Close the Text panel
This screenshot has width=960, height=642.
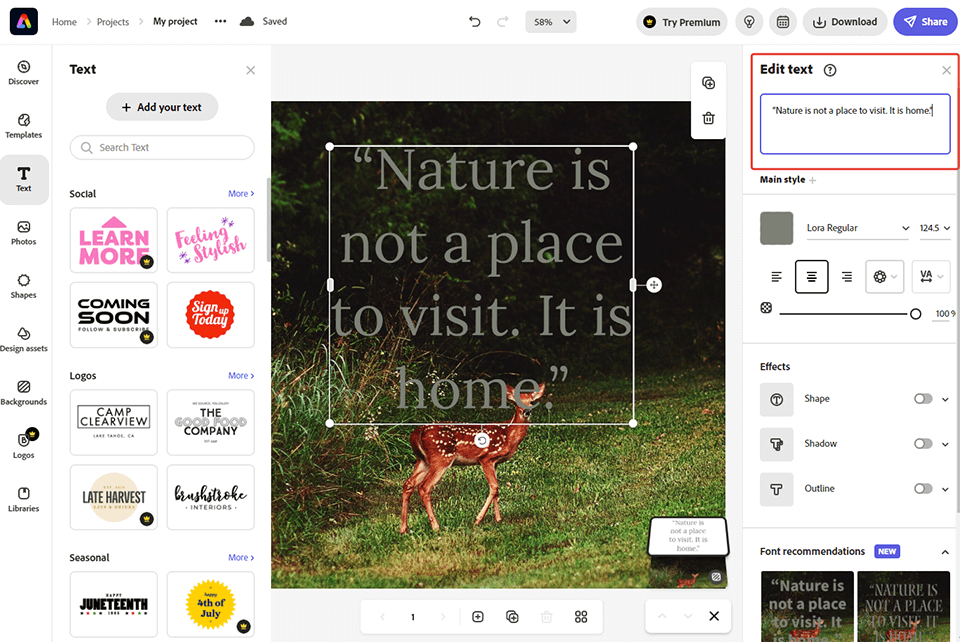[x=250, y=70]
